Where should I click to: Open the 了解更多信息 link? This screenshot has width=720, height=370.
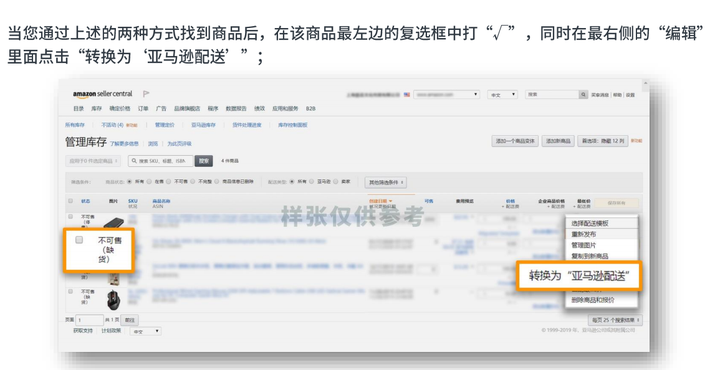(124, 144)
